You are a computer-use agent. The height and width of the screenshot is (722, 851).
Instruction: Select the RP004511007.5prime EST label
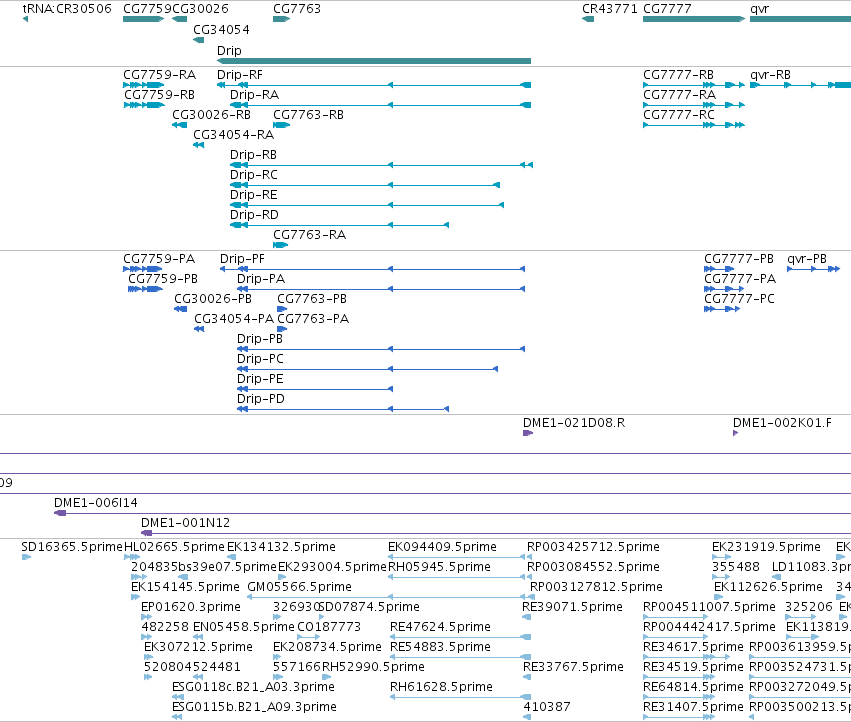(x=709, y=607)
